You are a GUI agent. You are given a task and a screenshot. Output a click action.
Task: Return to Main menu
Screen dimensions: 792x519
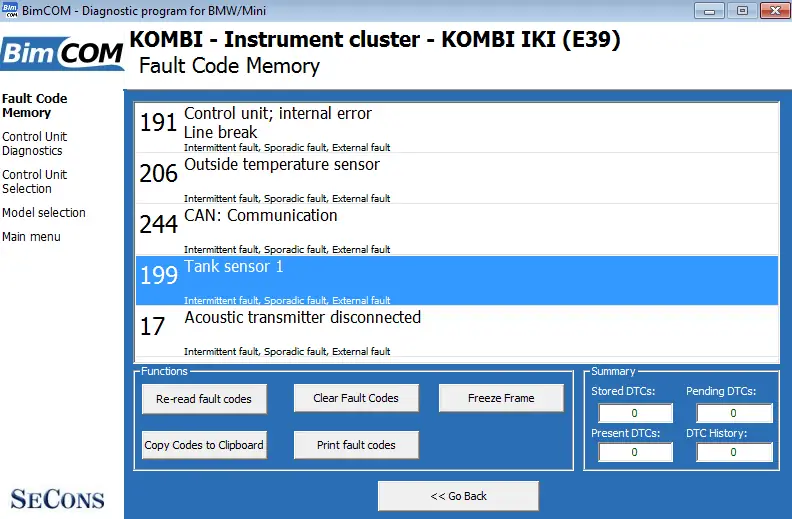[x=31, y=237]
